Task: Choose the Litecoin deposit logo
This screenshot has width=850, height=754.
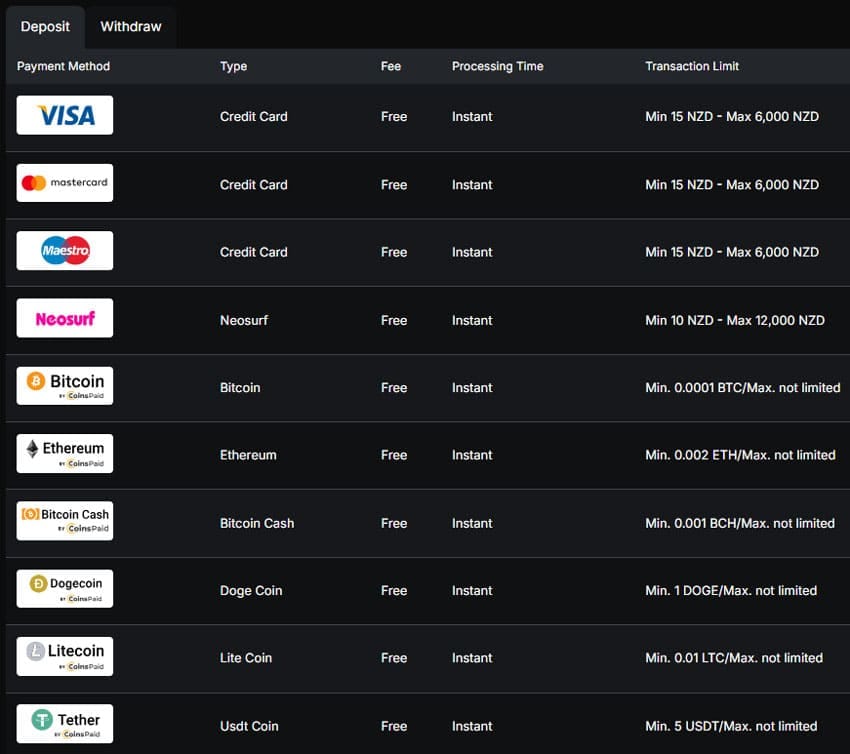Action: (x=64, y=656)
